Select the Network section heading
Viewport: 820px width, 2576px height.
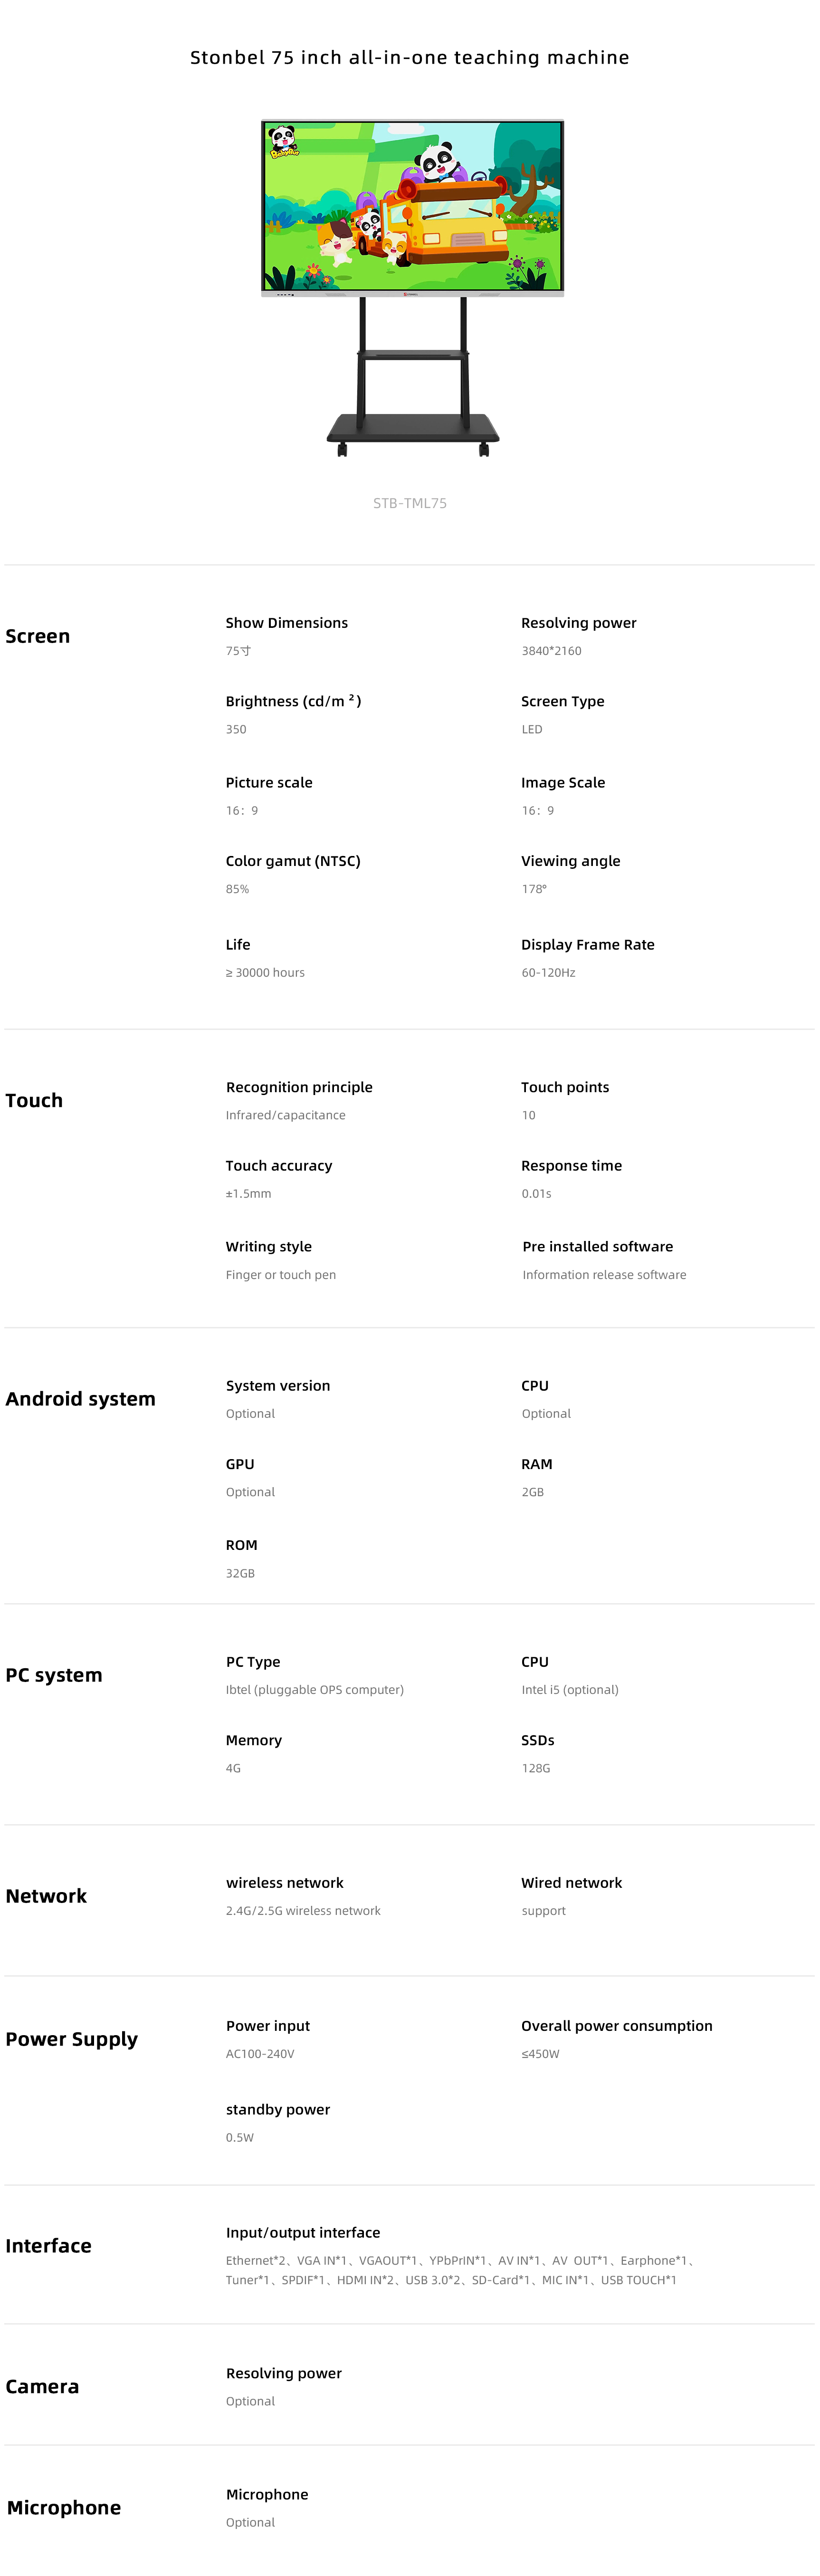coord(46,1896)
